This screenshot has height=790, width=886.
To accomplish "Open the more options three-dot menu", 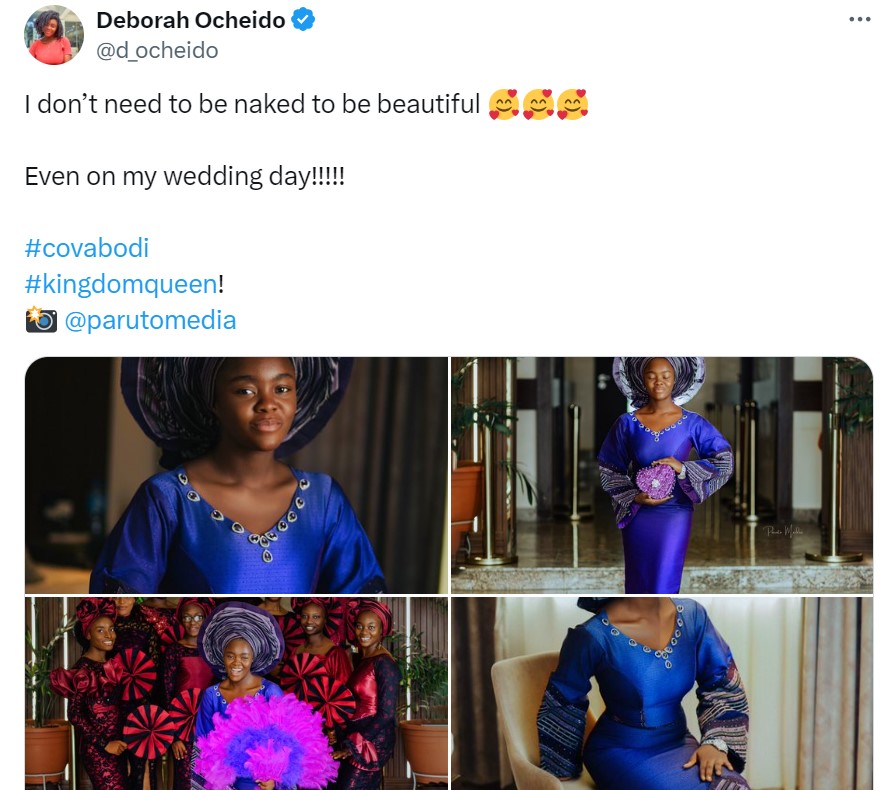I will [859, 19].
